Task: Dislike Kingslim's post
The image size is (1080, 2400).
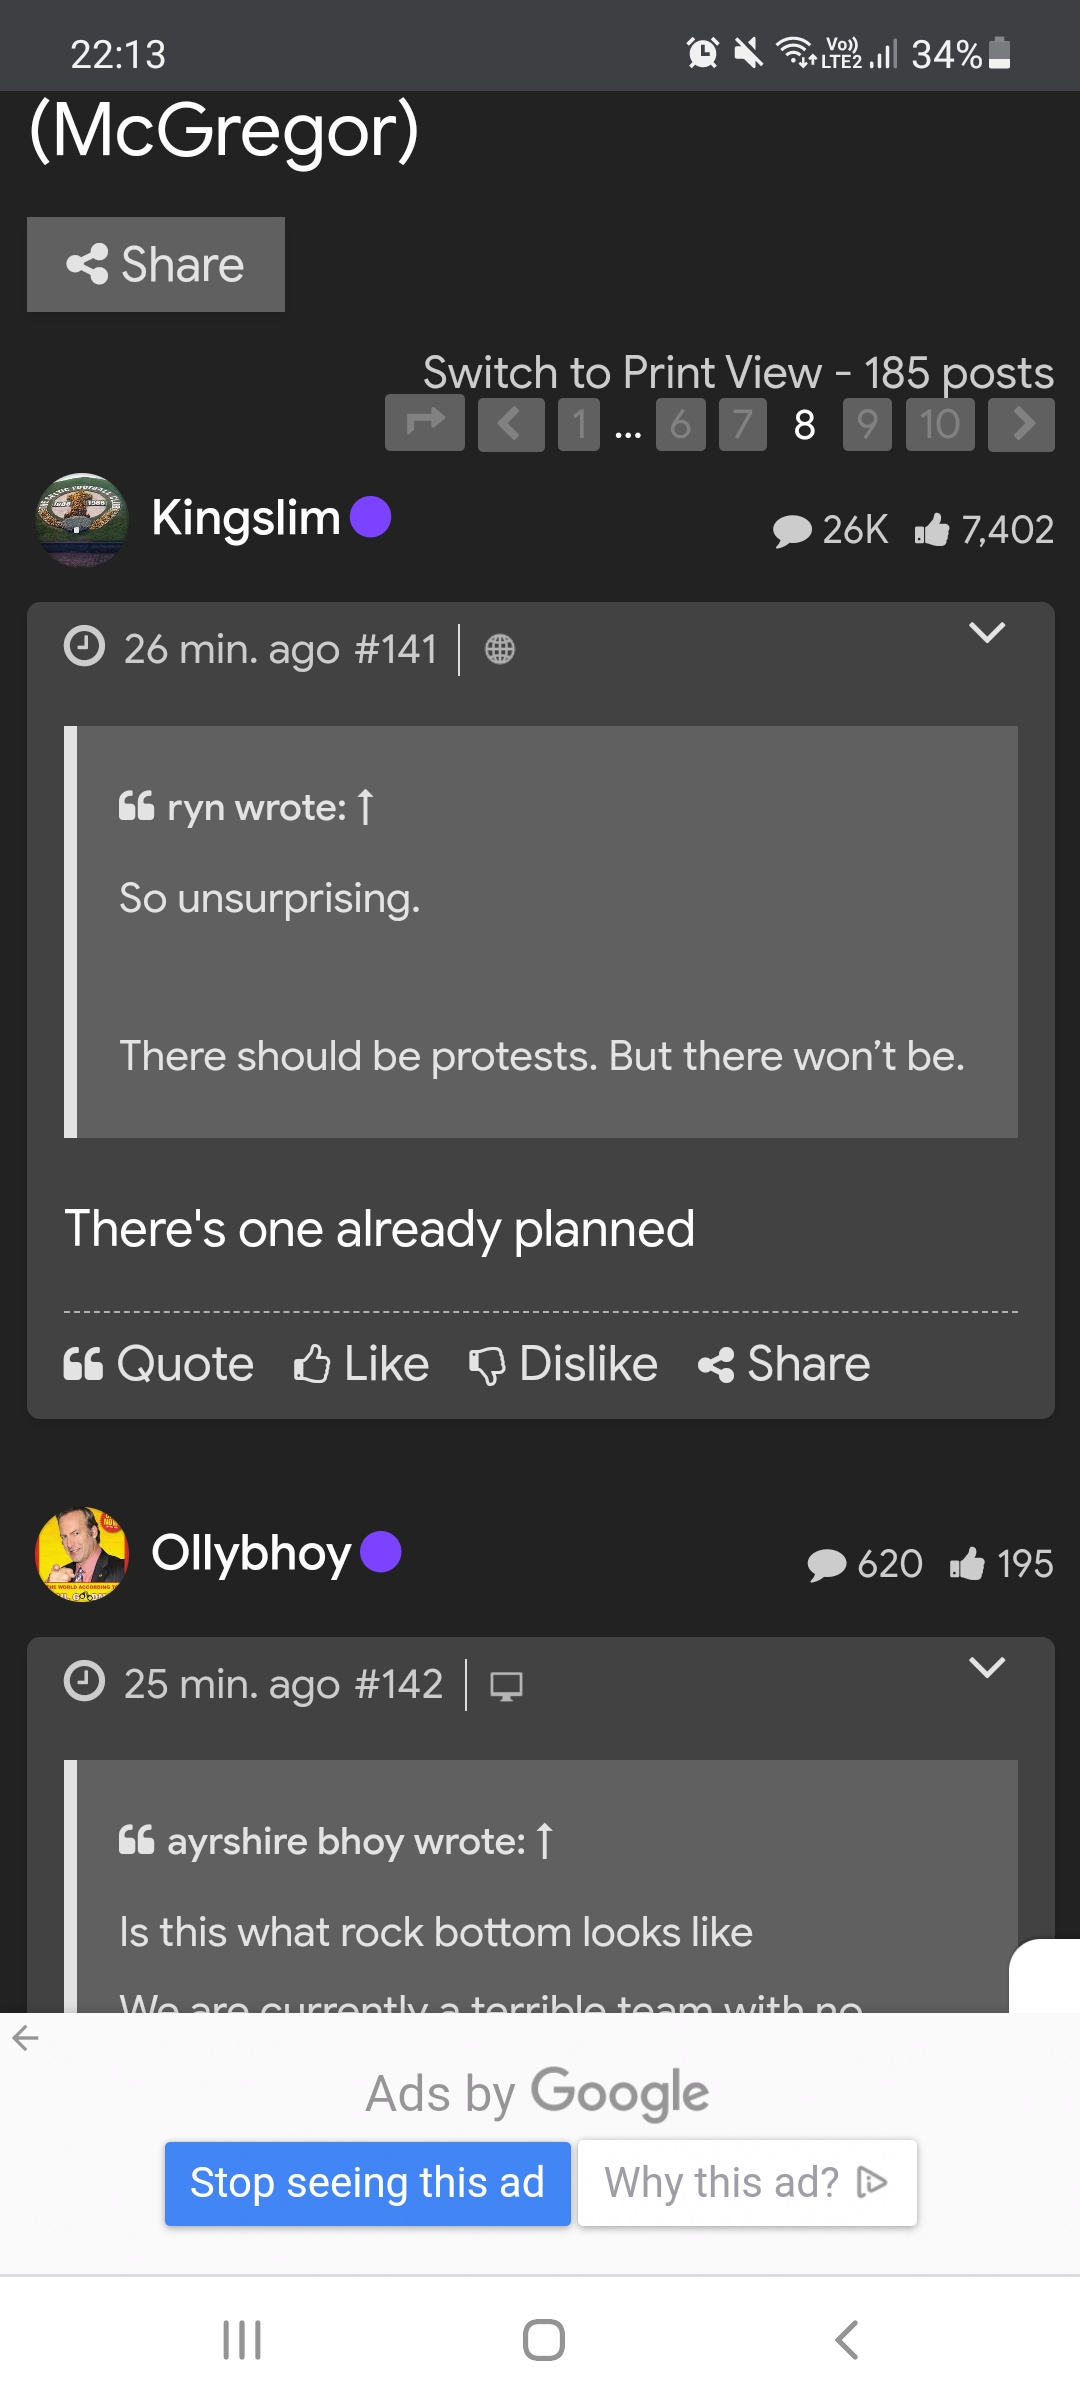Action: [563, 1364]
